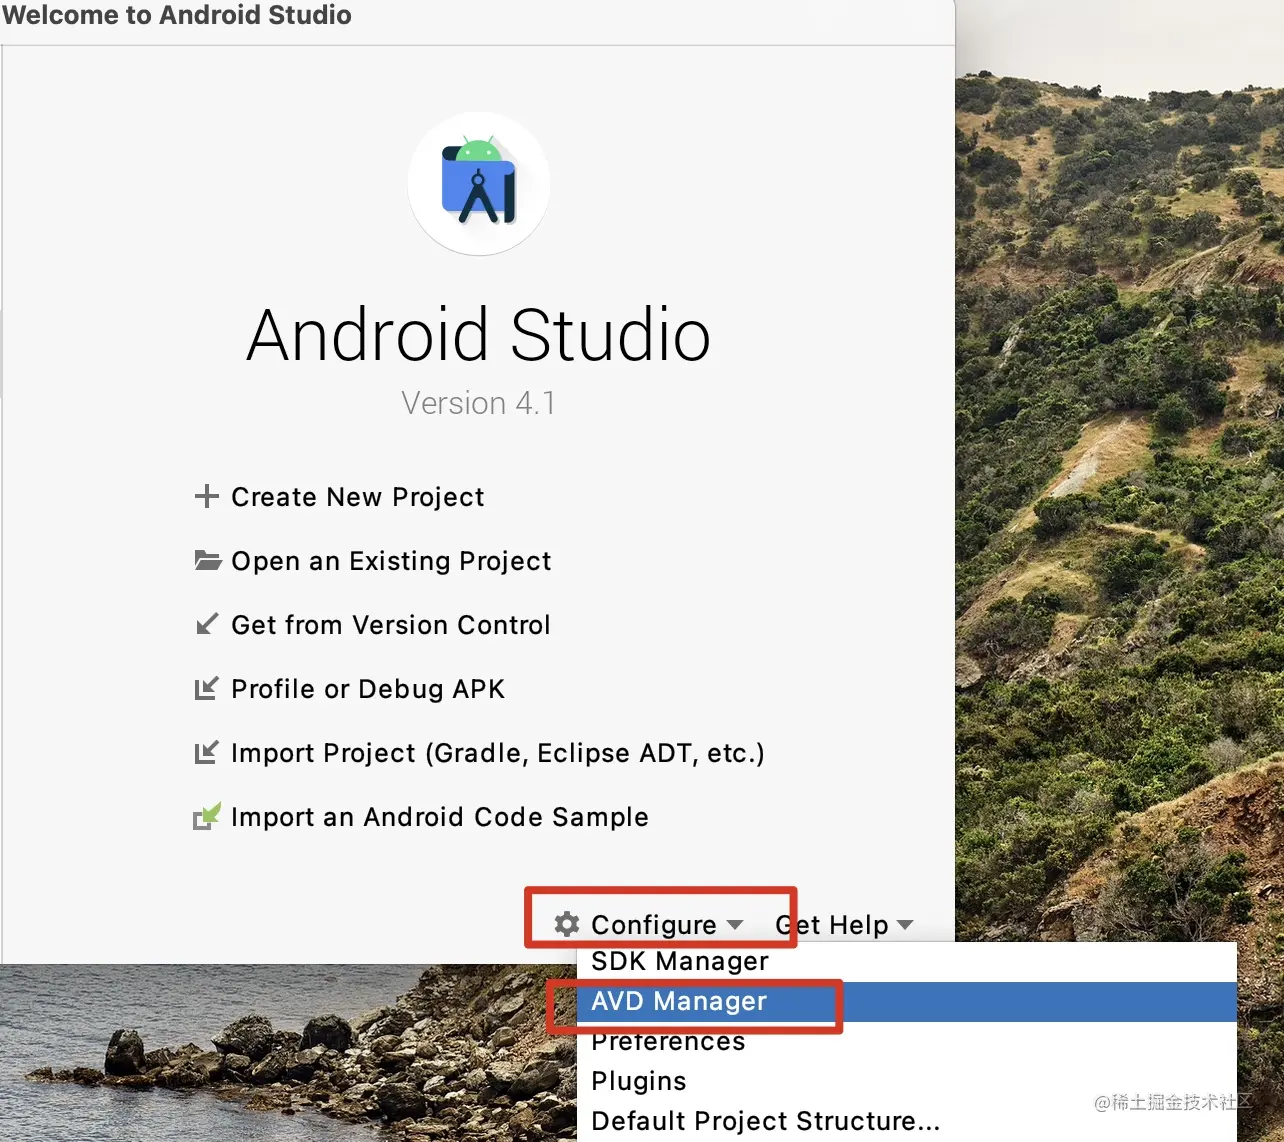The width and height of the screenshot is (1284, 1142).
Task: Click the icon beside Import an Android Code Sample
Action: pos(206,816)
